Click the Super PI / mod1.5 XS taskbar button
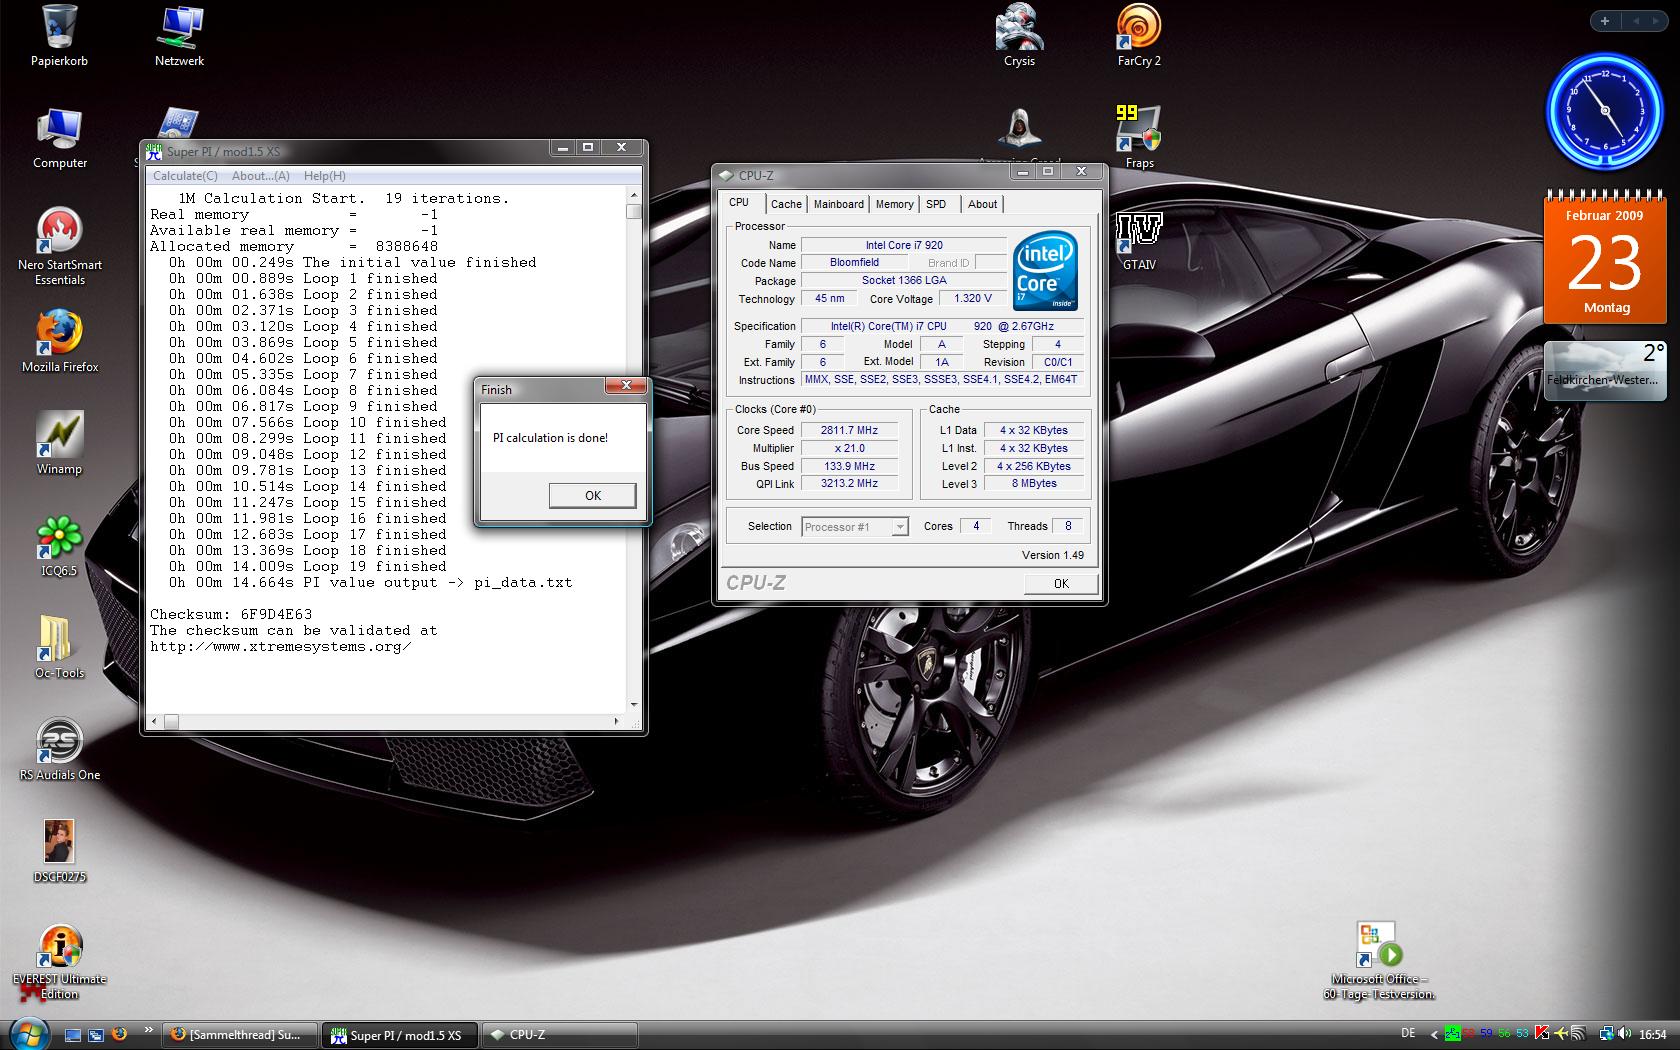Viewport: 1680px width, 1050px height. point(400,1035)
